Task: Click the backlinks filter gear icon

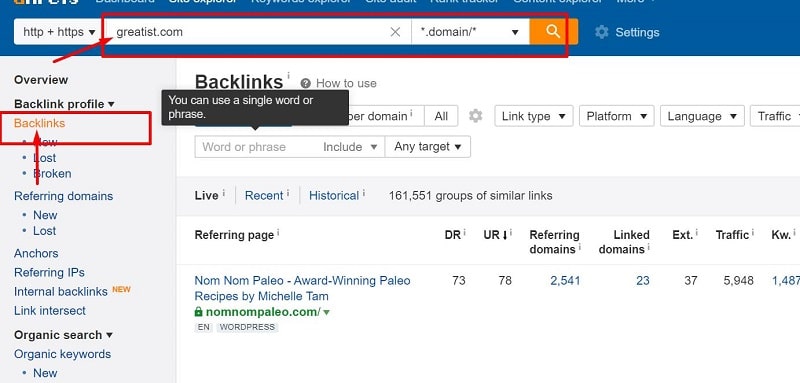Action: click(x=476, y=116)
